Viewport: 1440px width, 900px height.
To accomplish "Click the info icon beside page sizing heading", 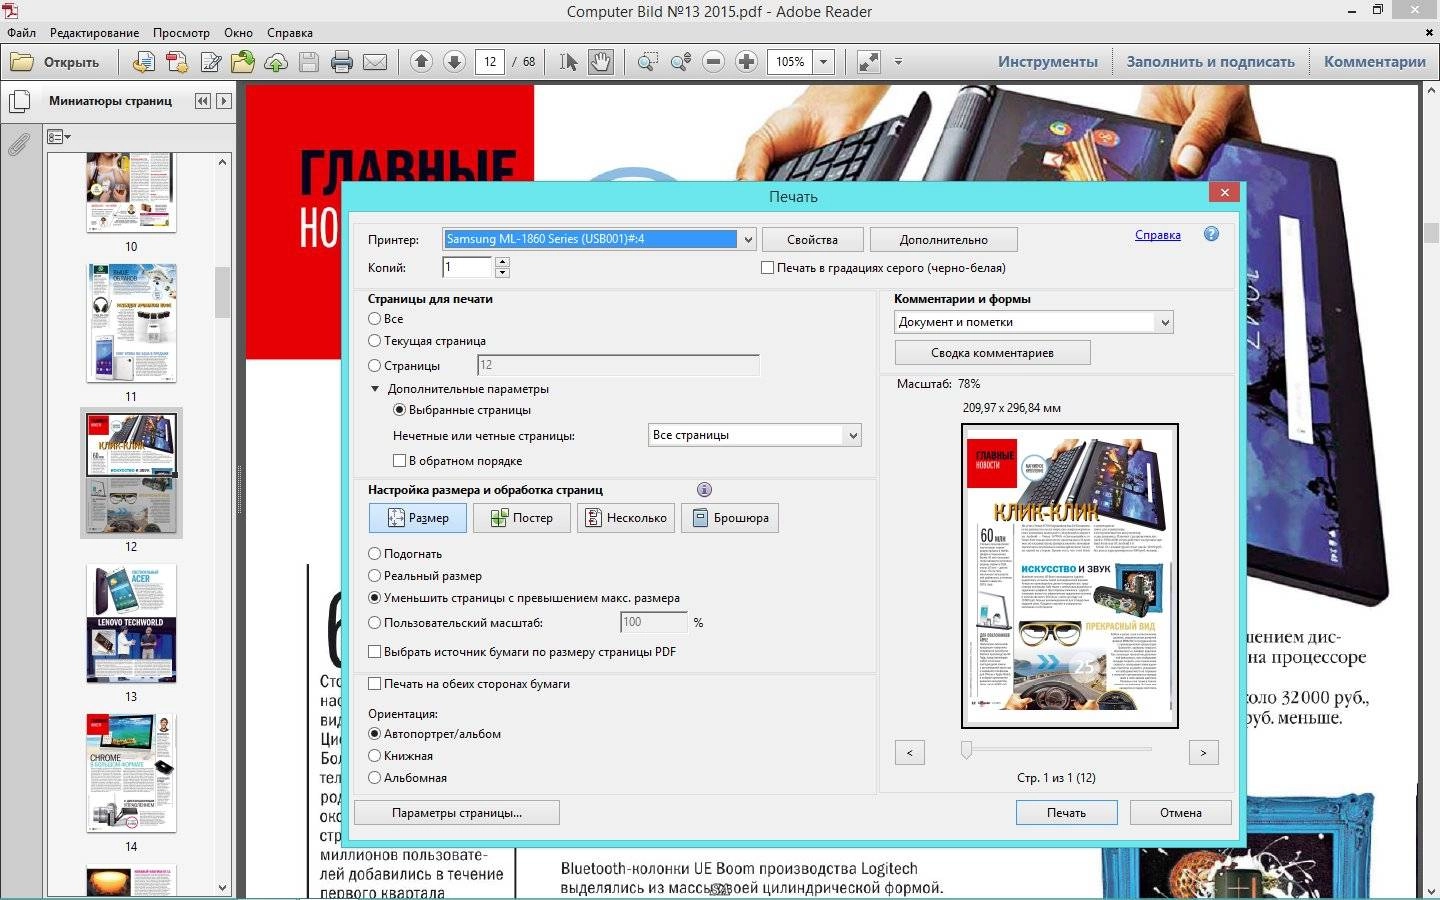I will point(704,490).
